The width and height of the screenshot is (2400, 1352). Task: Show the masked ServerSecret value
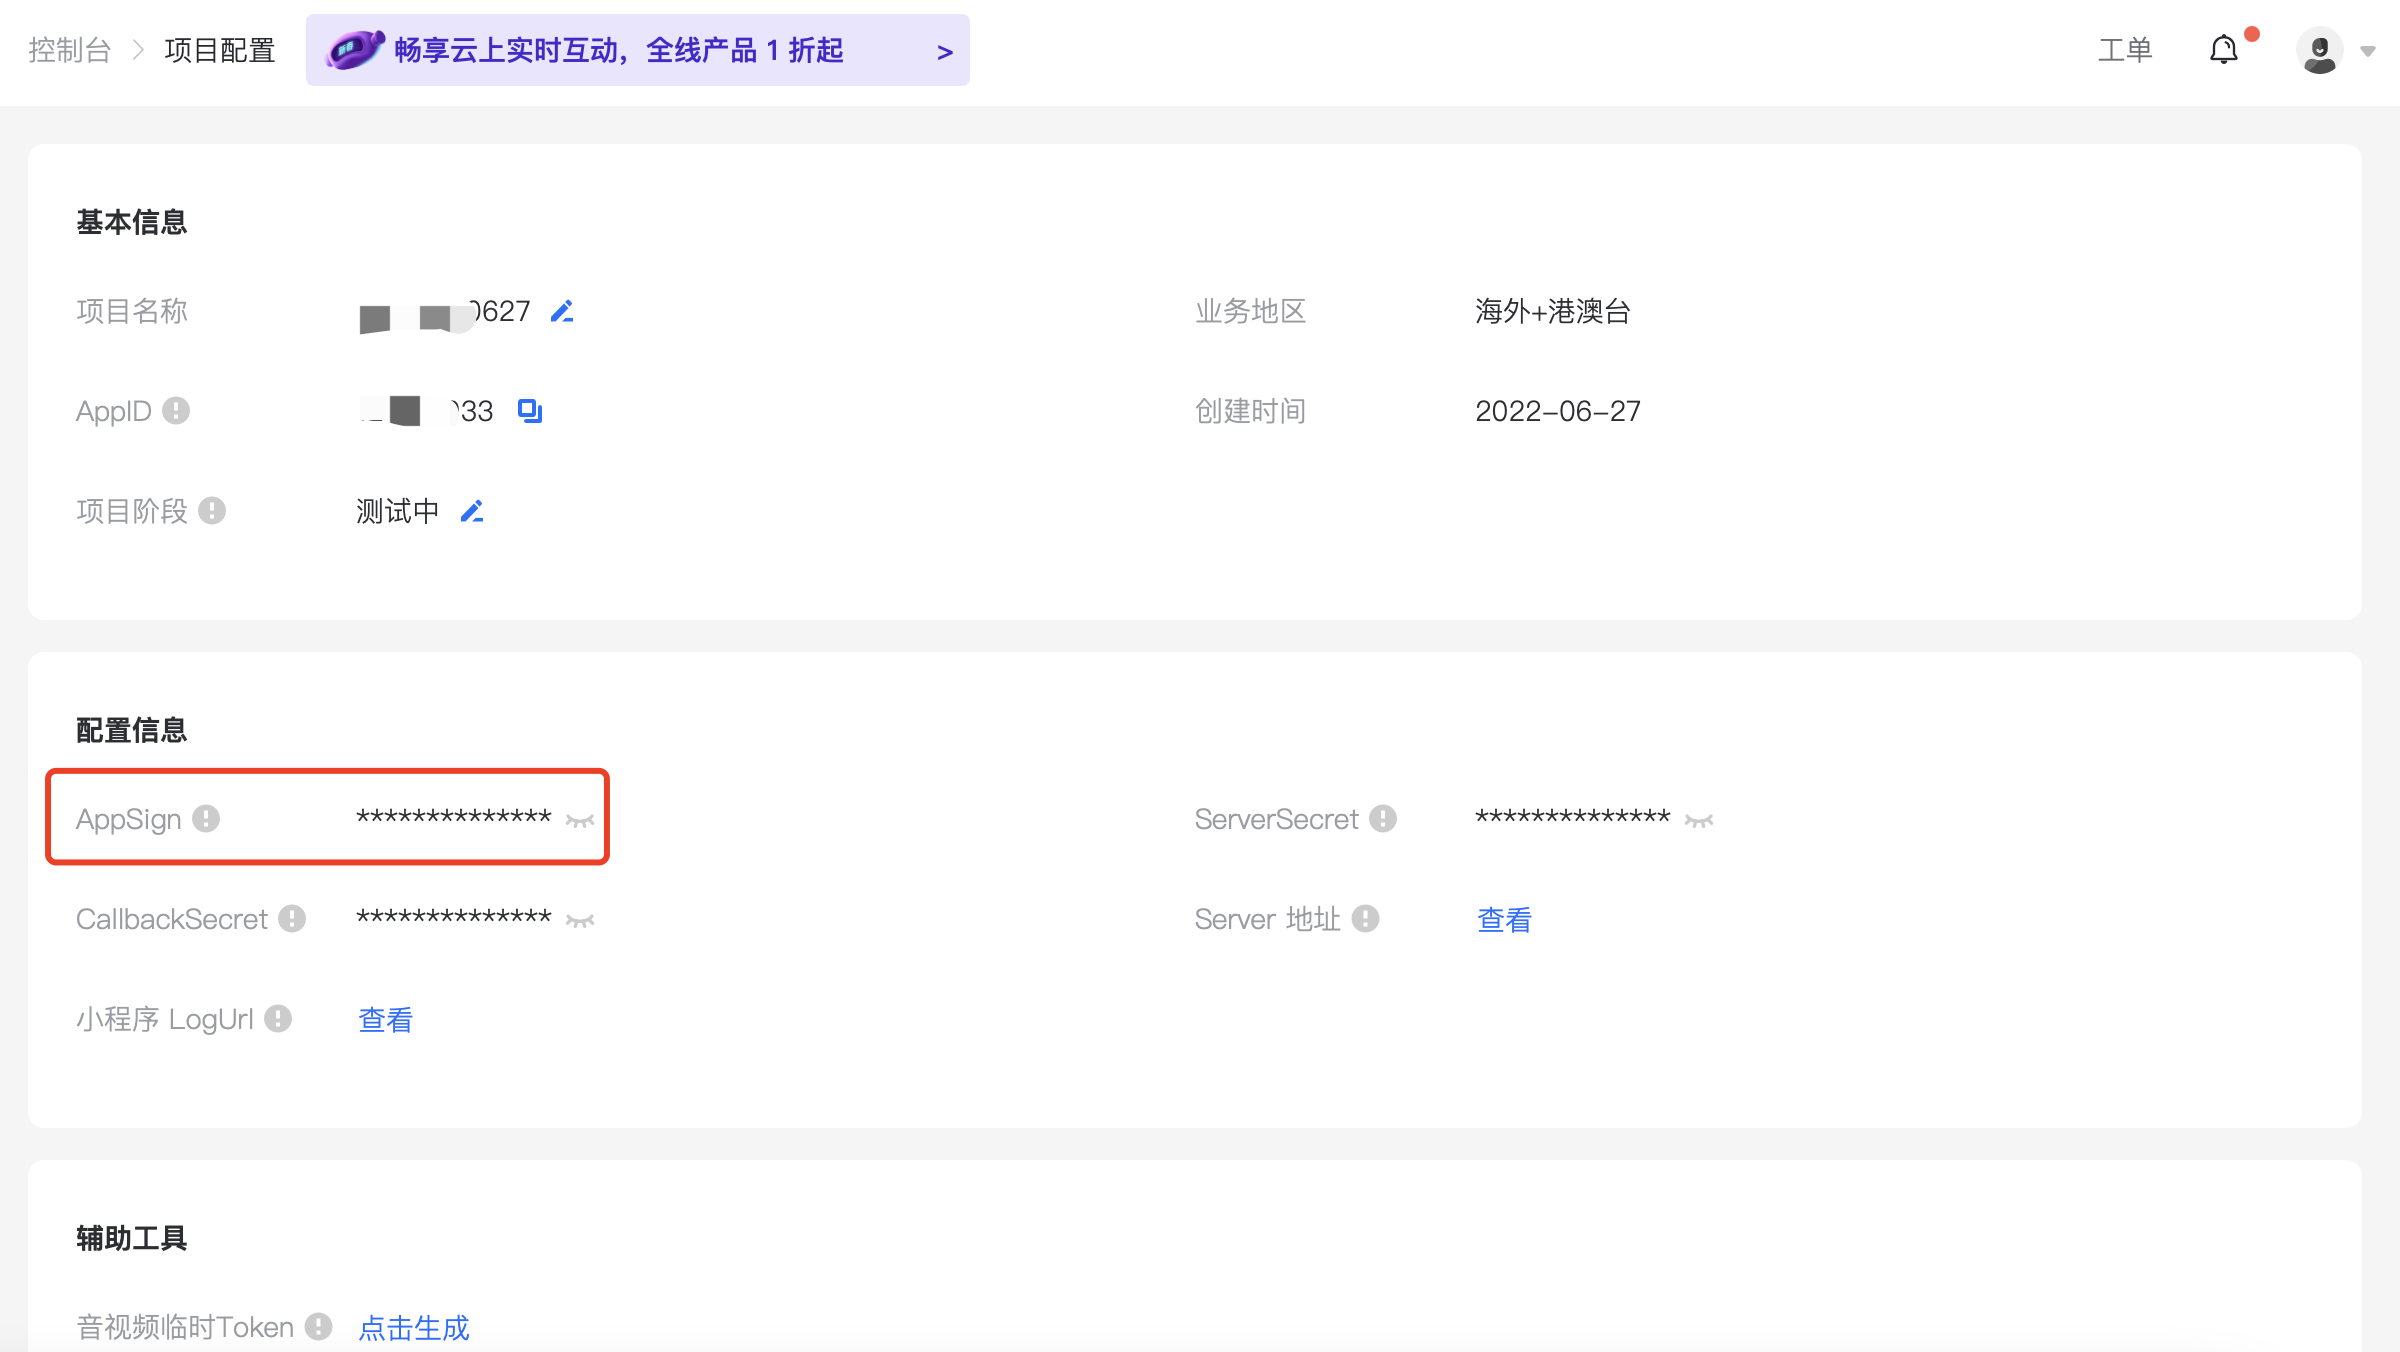coord(1698,820)
